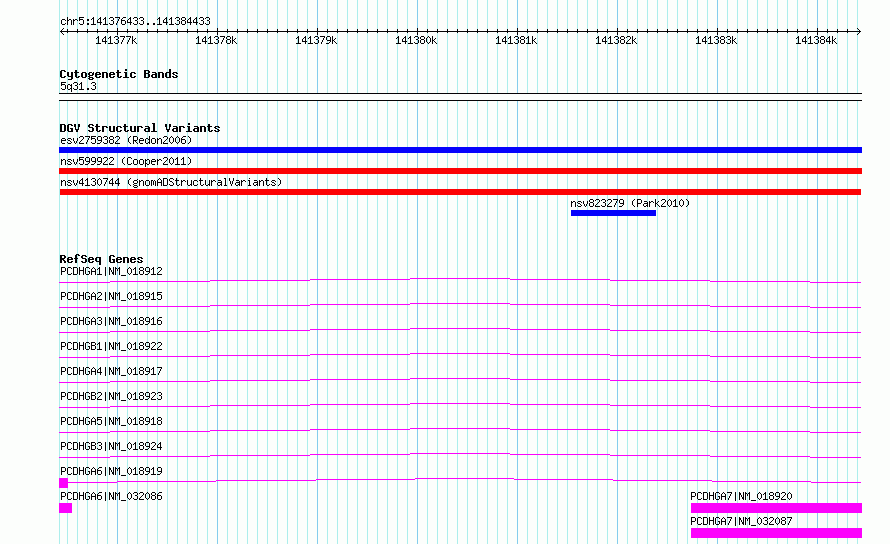Open PCDHGA6|NM_018919 gene label
Screen dimensions: 890x544
111,471
